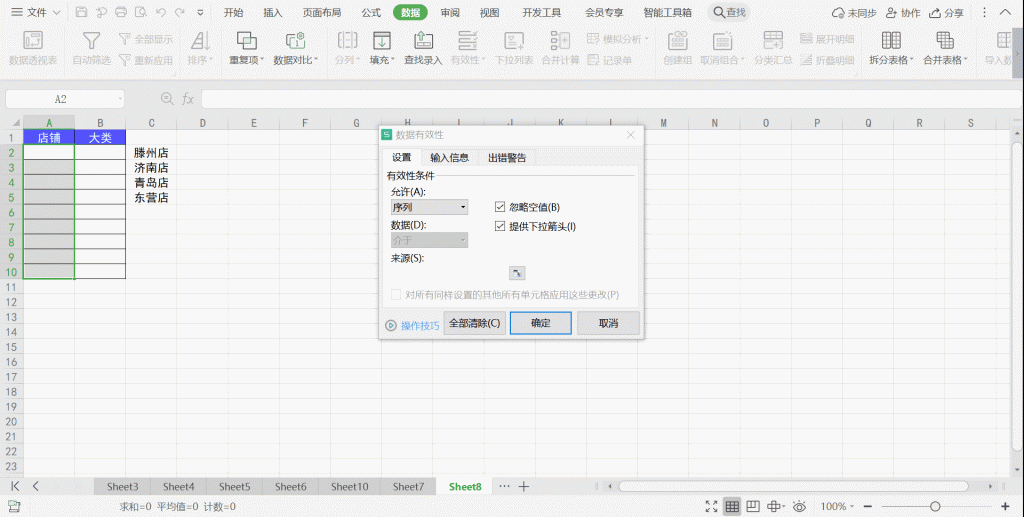Click the zoom slider handle in status bar
Screen dimensions: 1024x517
[x=934, y=507]
